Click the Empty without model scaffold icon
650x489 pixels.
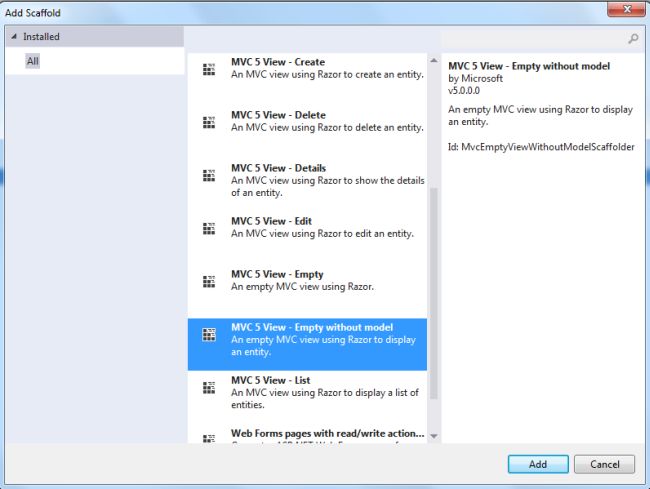[209, 334]
